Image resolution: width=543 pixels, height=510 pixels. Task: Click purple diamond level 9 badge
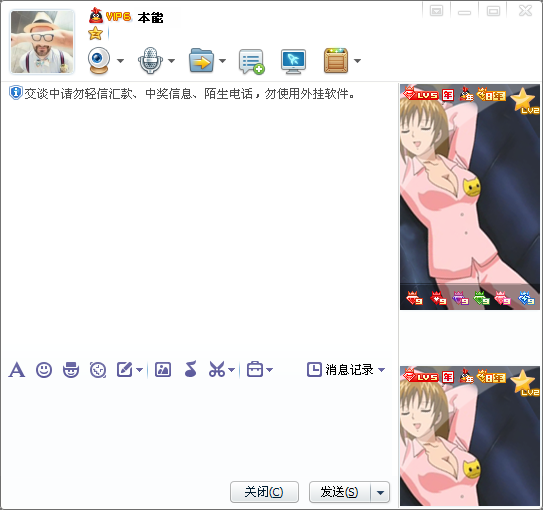(461, 298)
